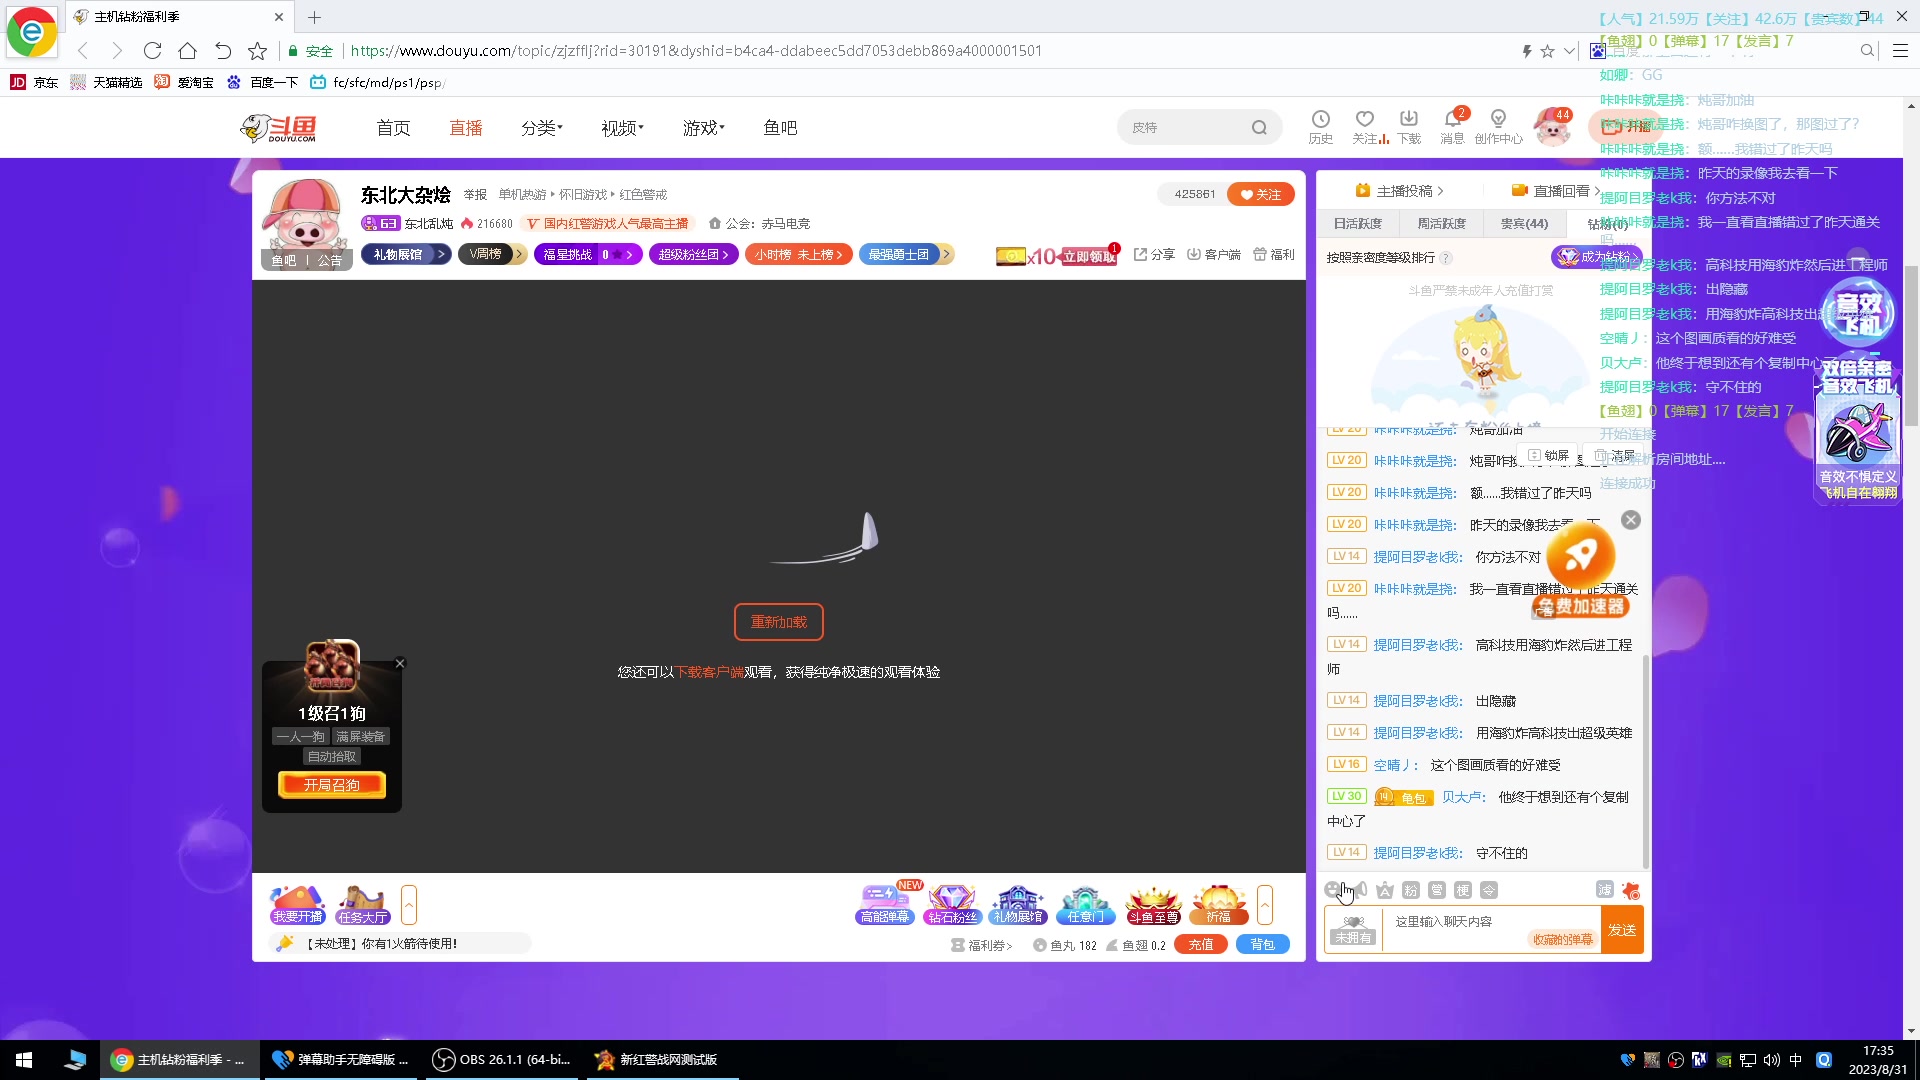The image size is (1920, 1080).
Task: Select the 钻石粉丝 diamond fans icon
Action: pos(952,903)
